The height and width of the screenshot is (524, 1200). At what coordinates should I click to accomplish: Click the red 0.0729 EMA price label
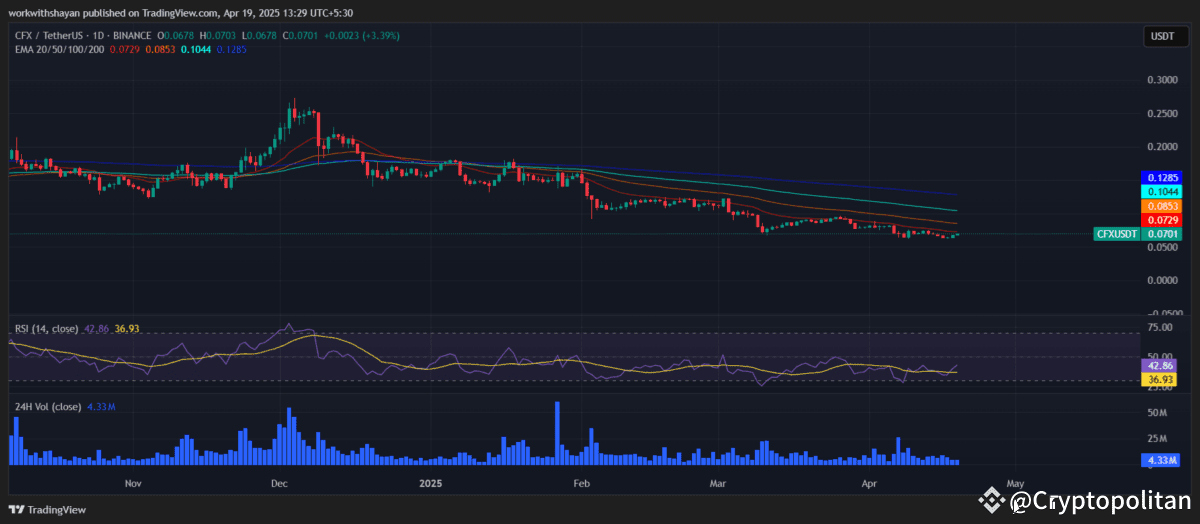click(1163, 219)
